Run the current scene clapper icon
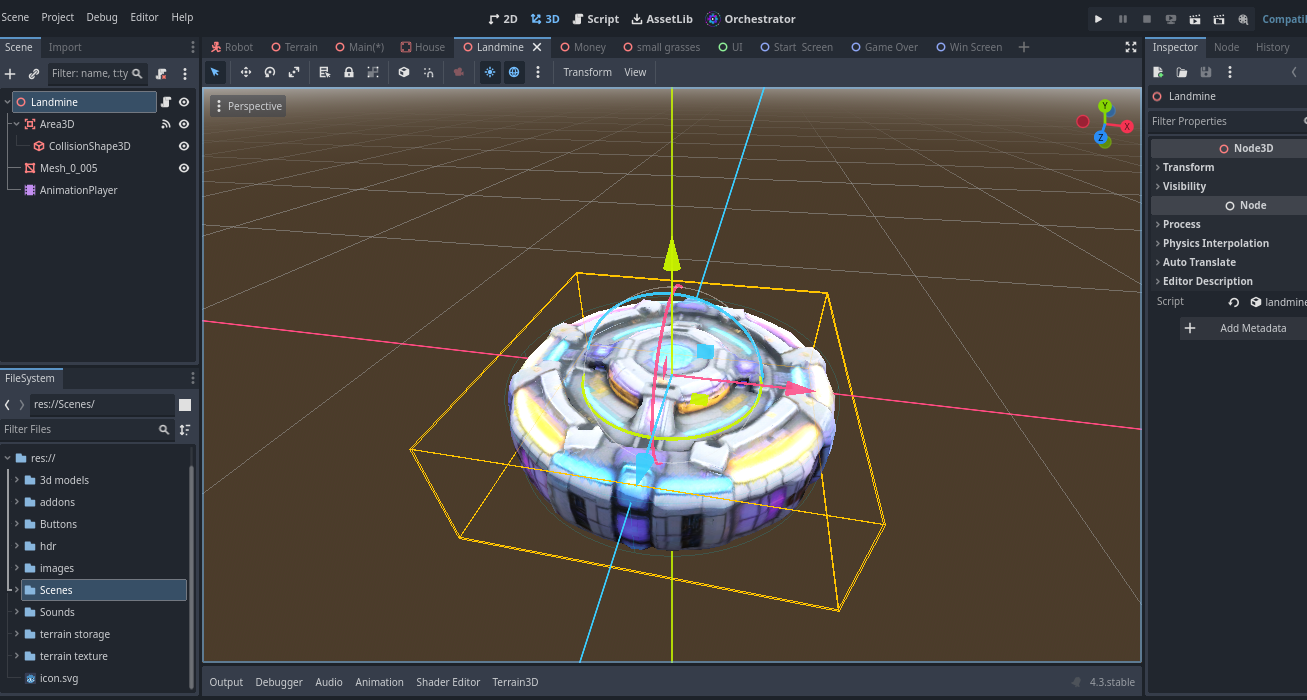This screenshot has height=700, width=1307. 1195,19
